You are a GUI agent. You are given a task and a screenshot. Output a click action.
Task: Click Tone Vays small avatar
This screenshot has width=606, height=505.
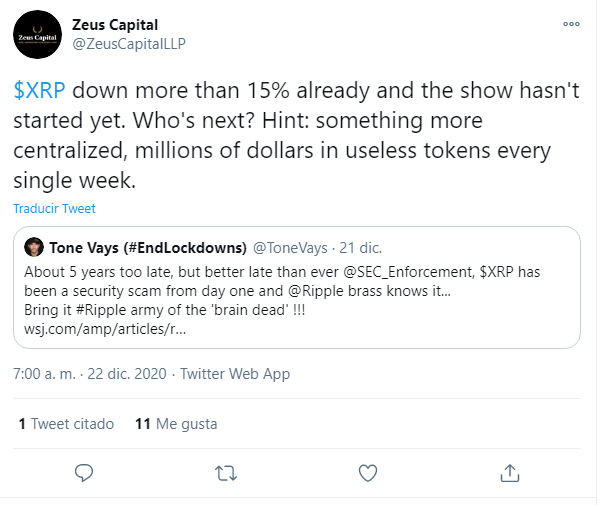click(x=31, y=247)
